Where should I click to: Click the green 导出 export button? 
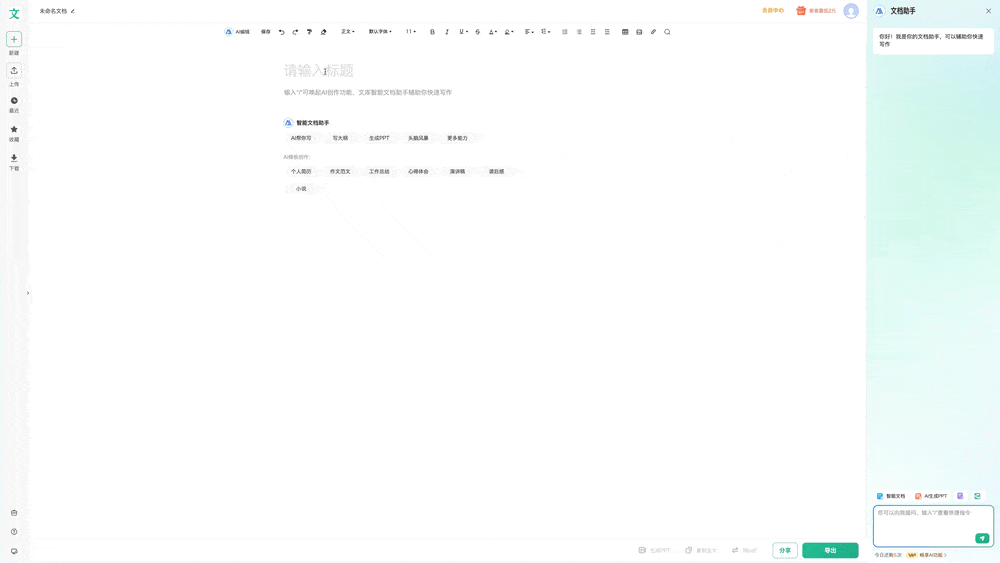point(830,550)
